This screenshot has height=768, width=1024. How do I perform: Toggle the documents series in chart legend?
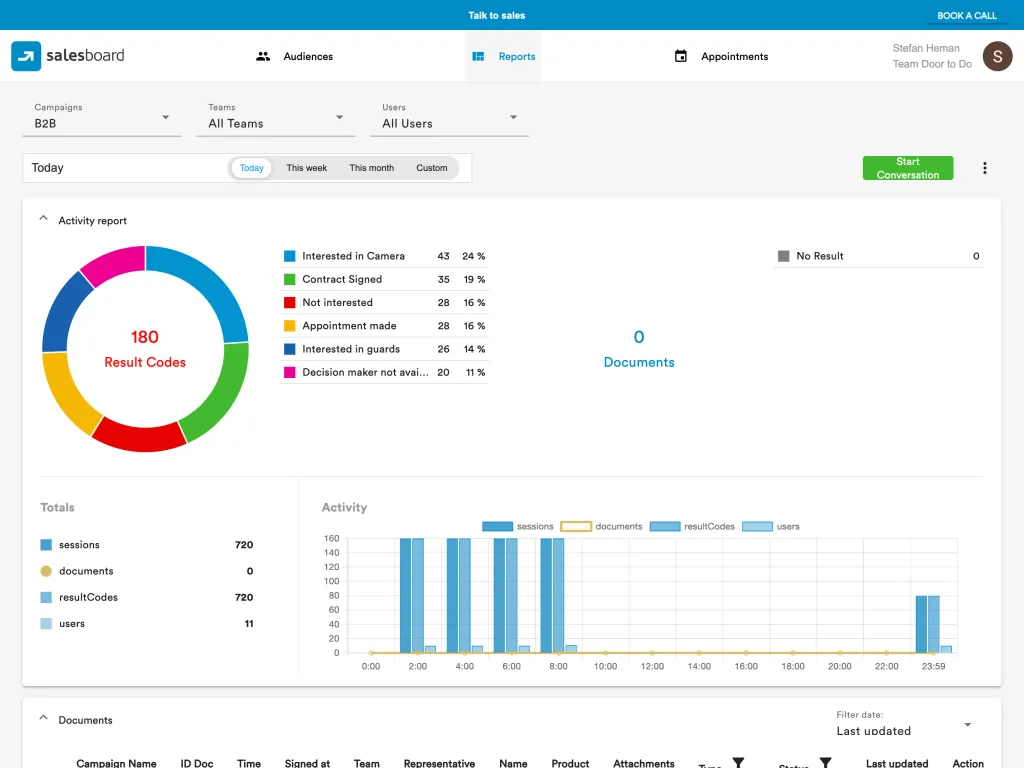tap(601, 526)
